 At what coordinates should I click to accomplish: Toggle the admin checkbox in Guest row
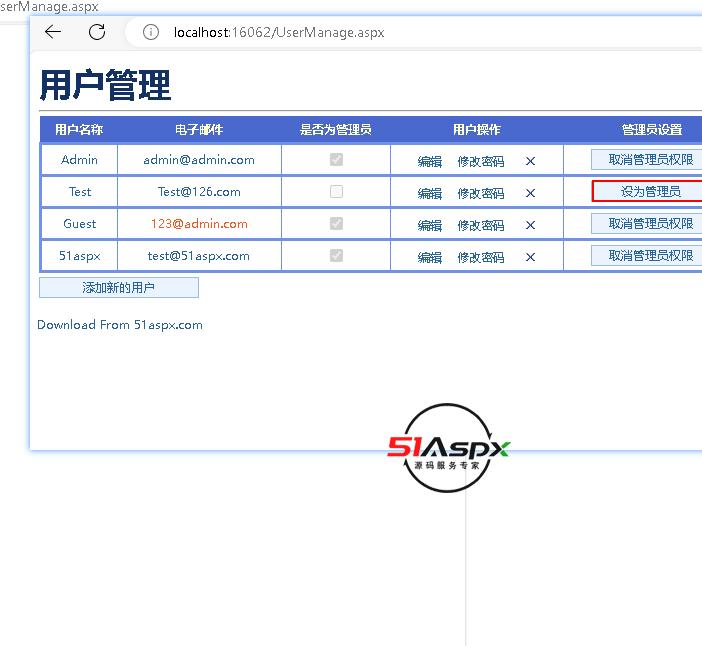[336, 223]
